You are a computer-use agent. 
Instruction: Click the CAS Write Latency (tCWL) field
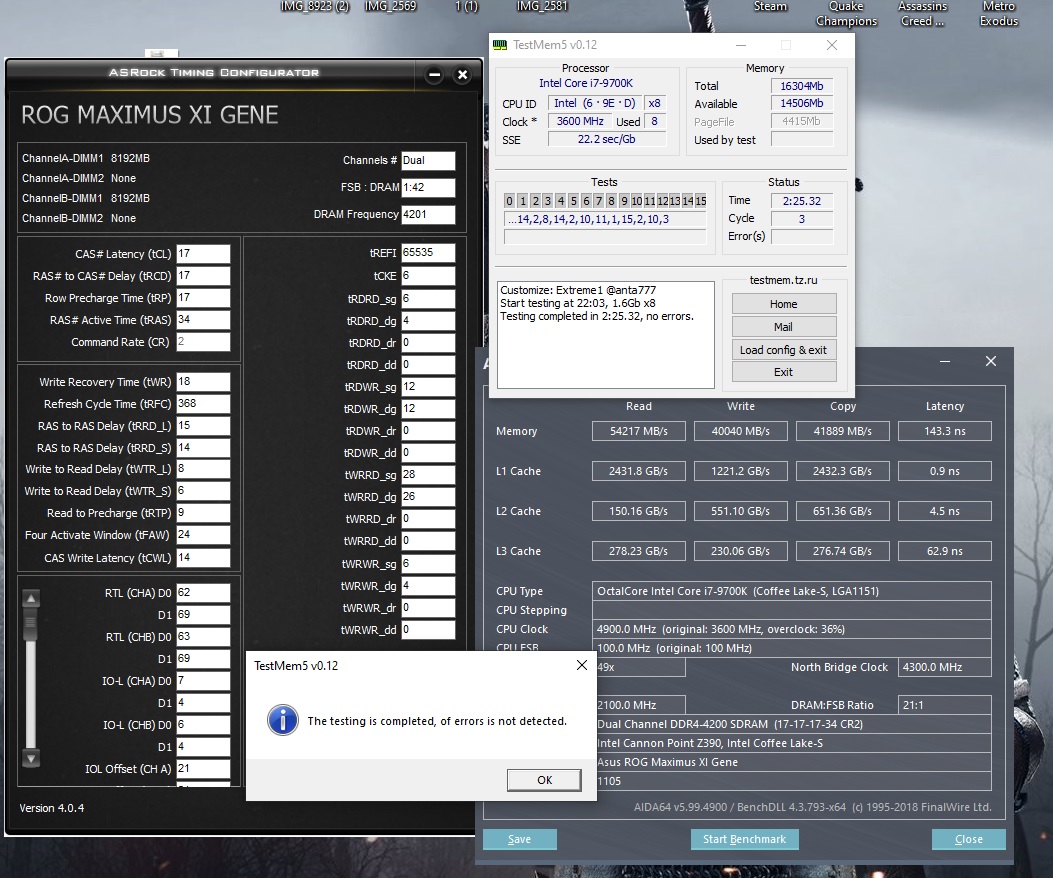[203, 558]
